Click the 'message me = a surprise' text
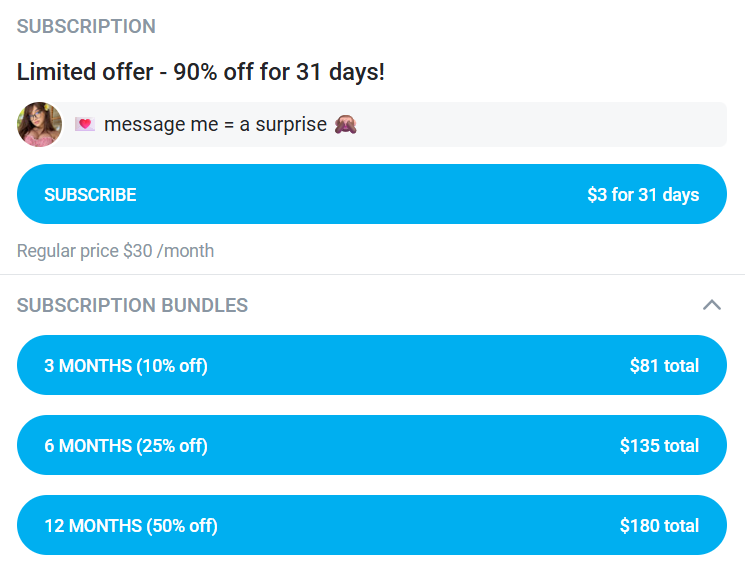This screenshot has height=569, width=745. coord(215,125)
